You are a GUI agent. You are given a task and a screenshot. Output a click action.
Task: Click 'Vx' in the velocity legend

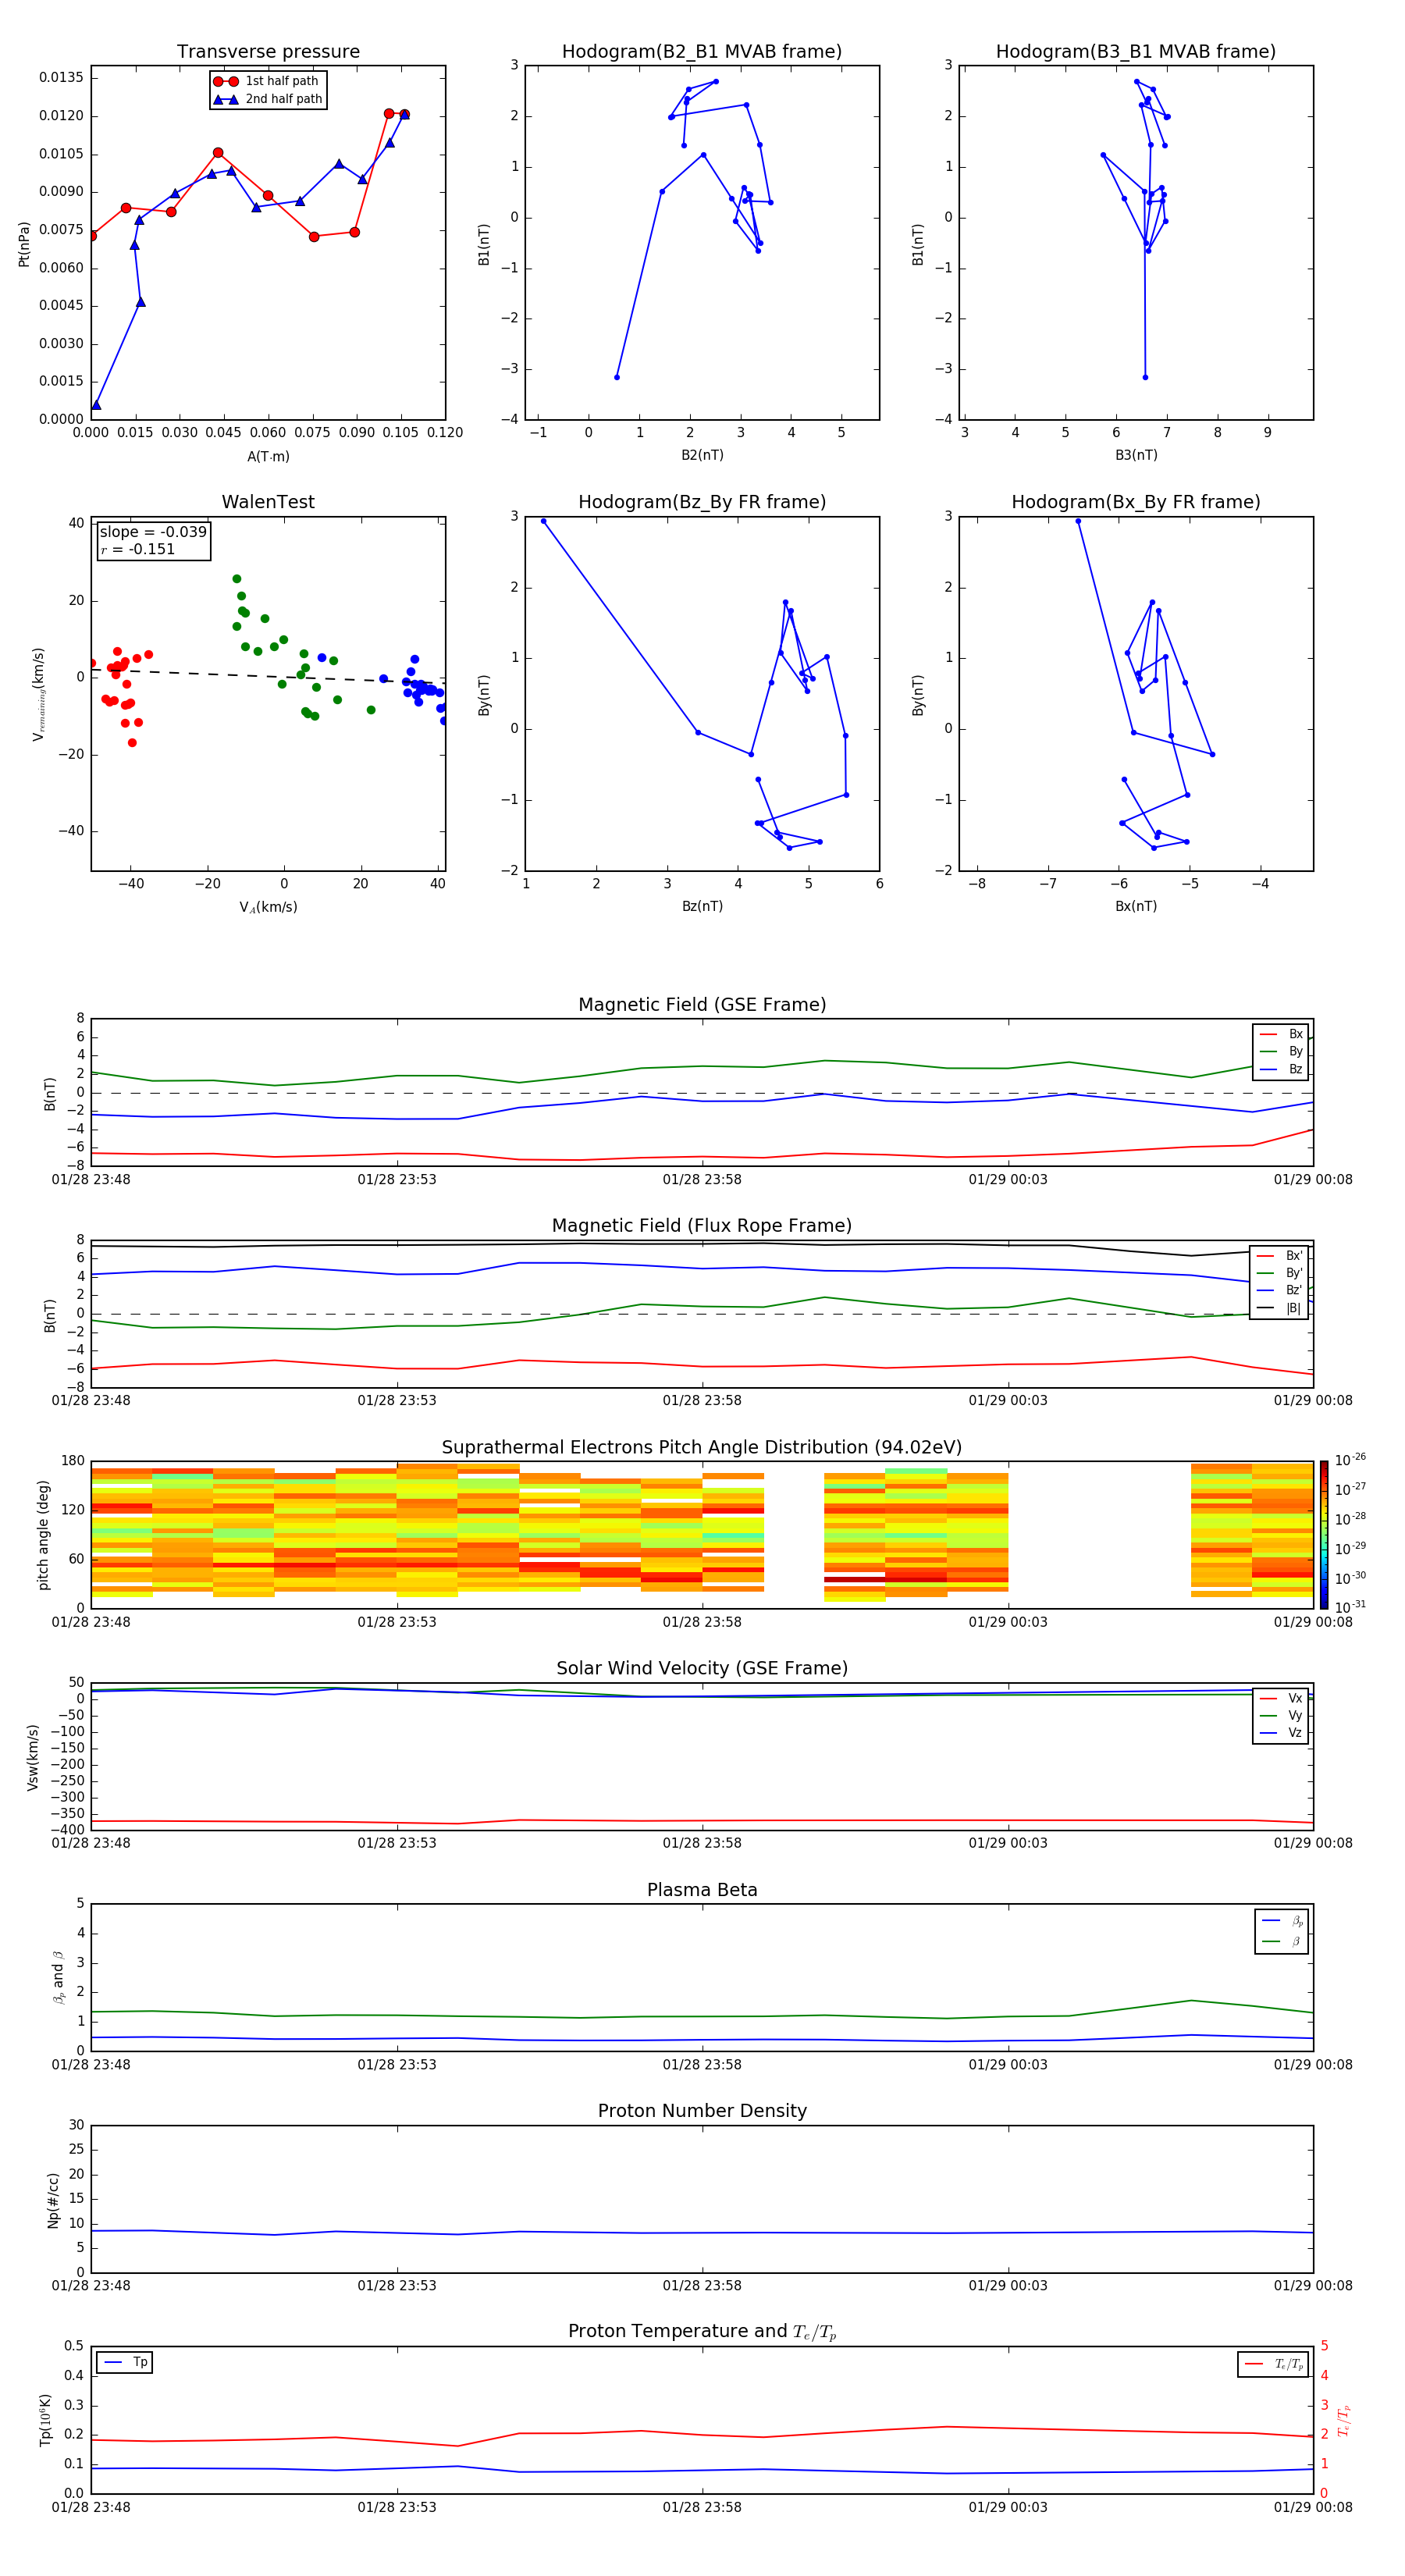click(1282, 1698)
